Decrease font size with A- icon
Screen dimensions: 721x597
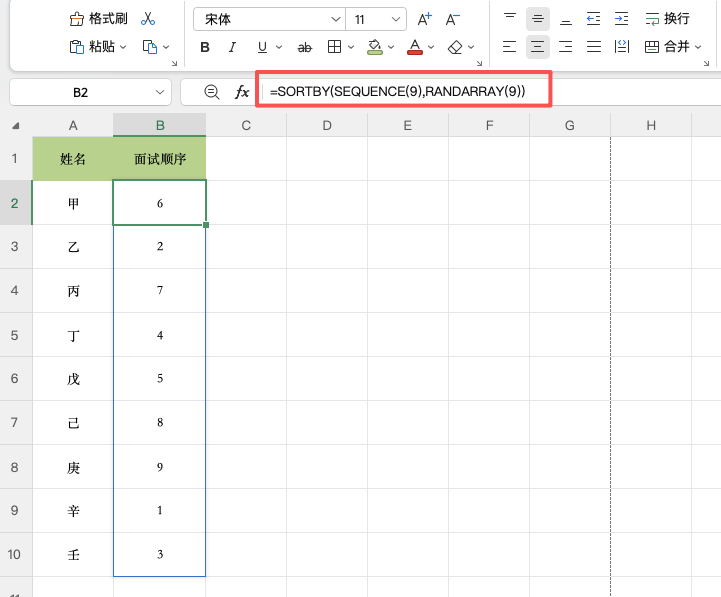pyautogui.click(x=452, y=19)
